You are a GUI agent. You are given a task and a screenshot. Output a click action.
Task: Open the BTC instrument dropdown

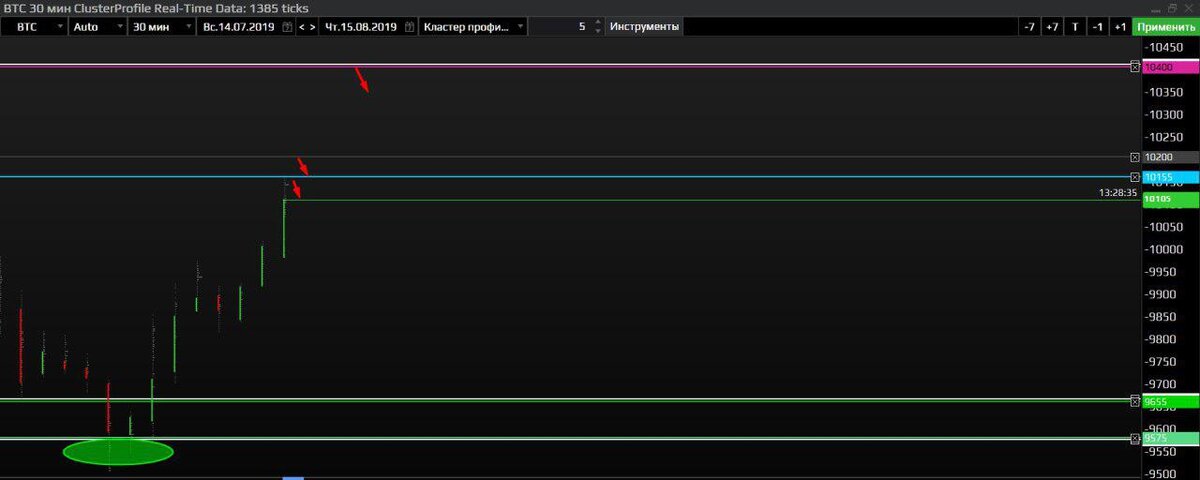coord(33,27)
